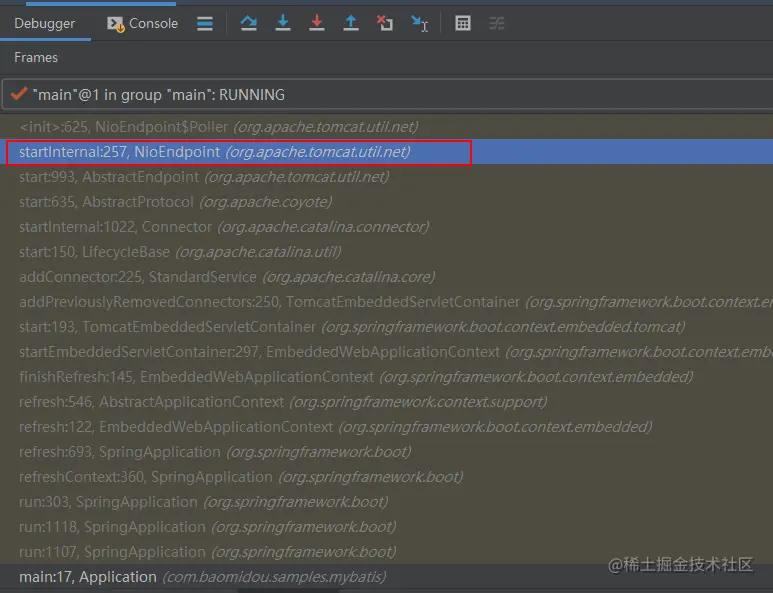The width and height of the screenshot is (773, 593).
Task: Select frame finishRefresh:145, EmbeddedWebApplicationContext
Action: [386, 377]
